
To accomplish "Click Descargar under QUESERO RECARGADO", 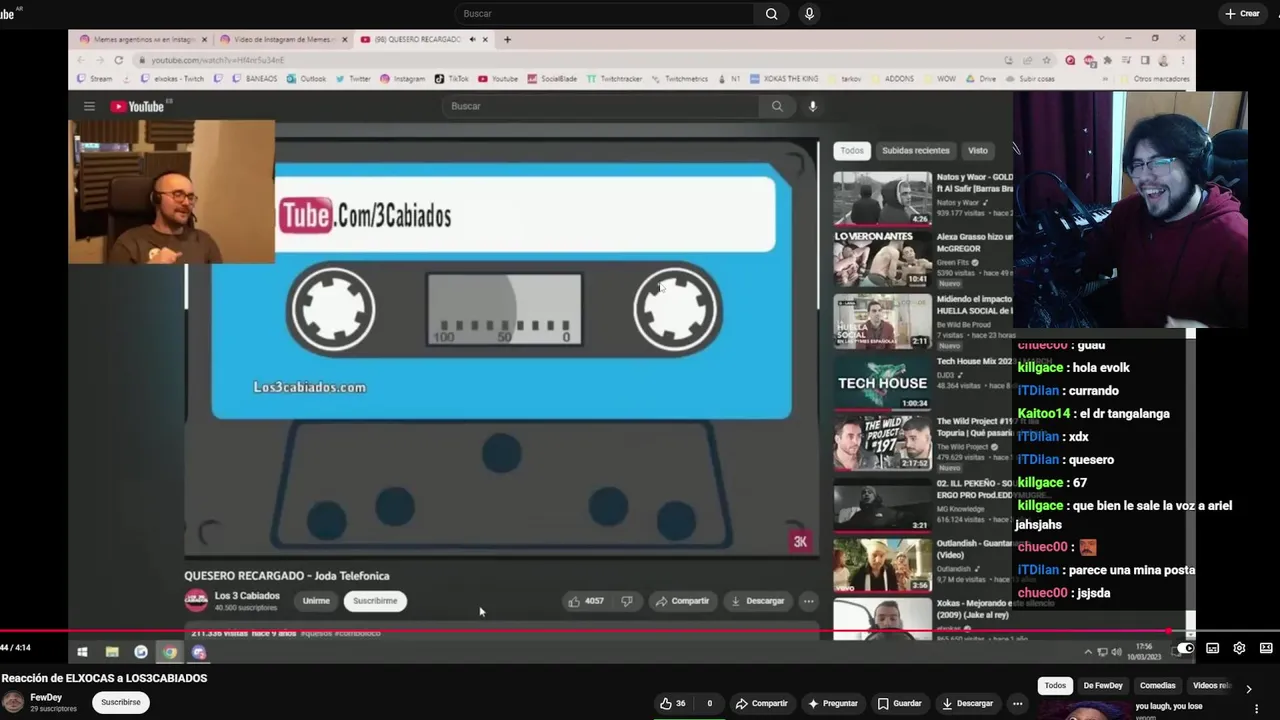I will 757,601.
